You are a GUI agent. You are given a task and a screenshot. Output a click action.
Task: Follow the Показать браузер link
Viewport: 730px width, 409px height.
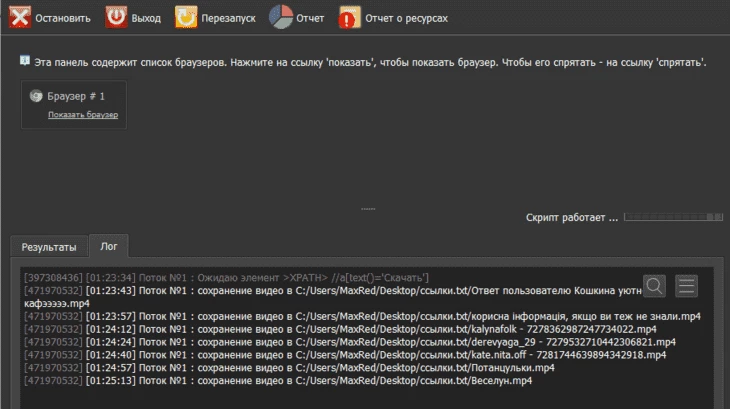click(x=83, y=115)
